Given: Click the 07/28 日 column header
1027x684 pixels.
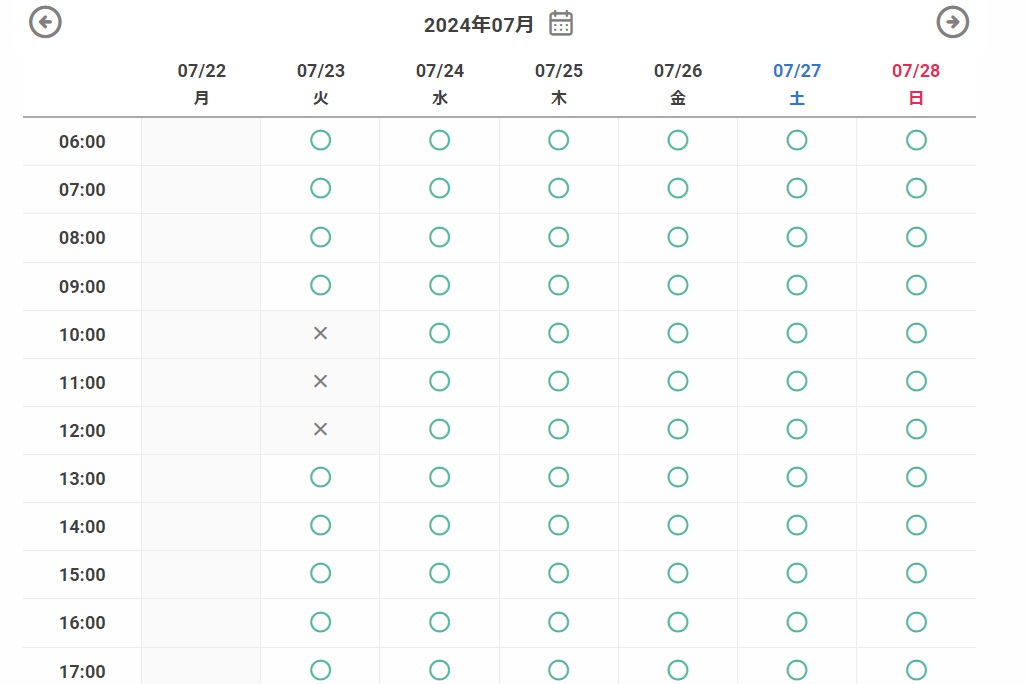Looking at the screenshot, I should tap(916, 84).
